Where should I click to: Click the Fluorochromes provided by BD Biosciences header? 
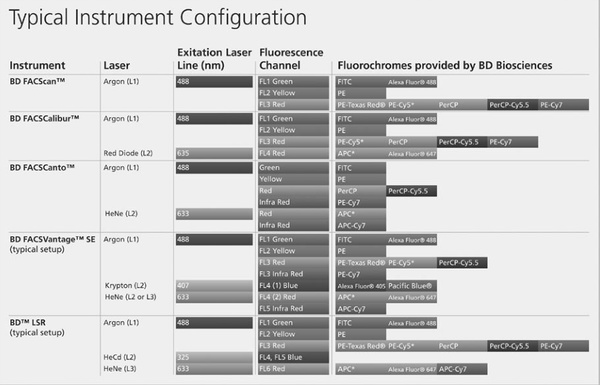pyautogui.click(x=445, y=65)
